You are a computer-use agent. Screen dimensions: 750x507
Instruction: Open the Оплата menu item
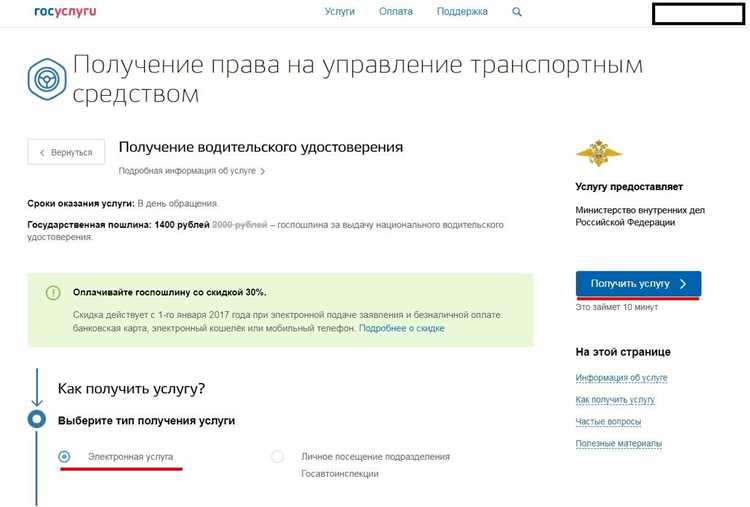[x=396, y=11]
